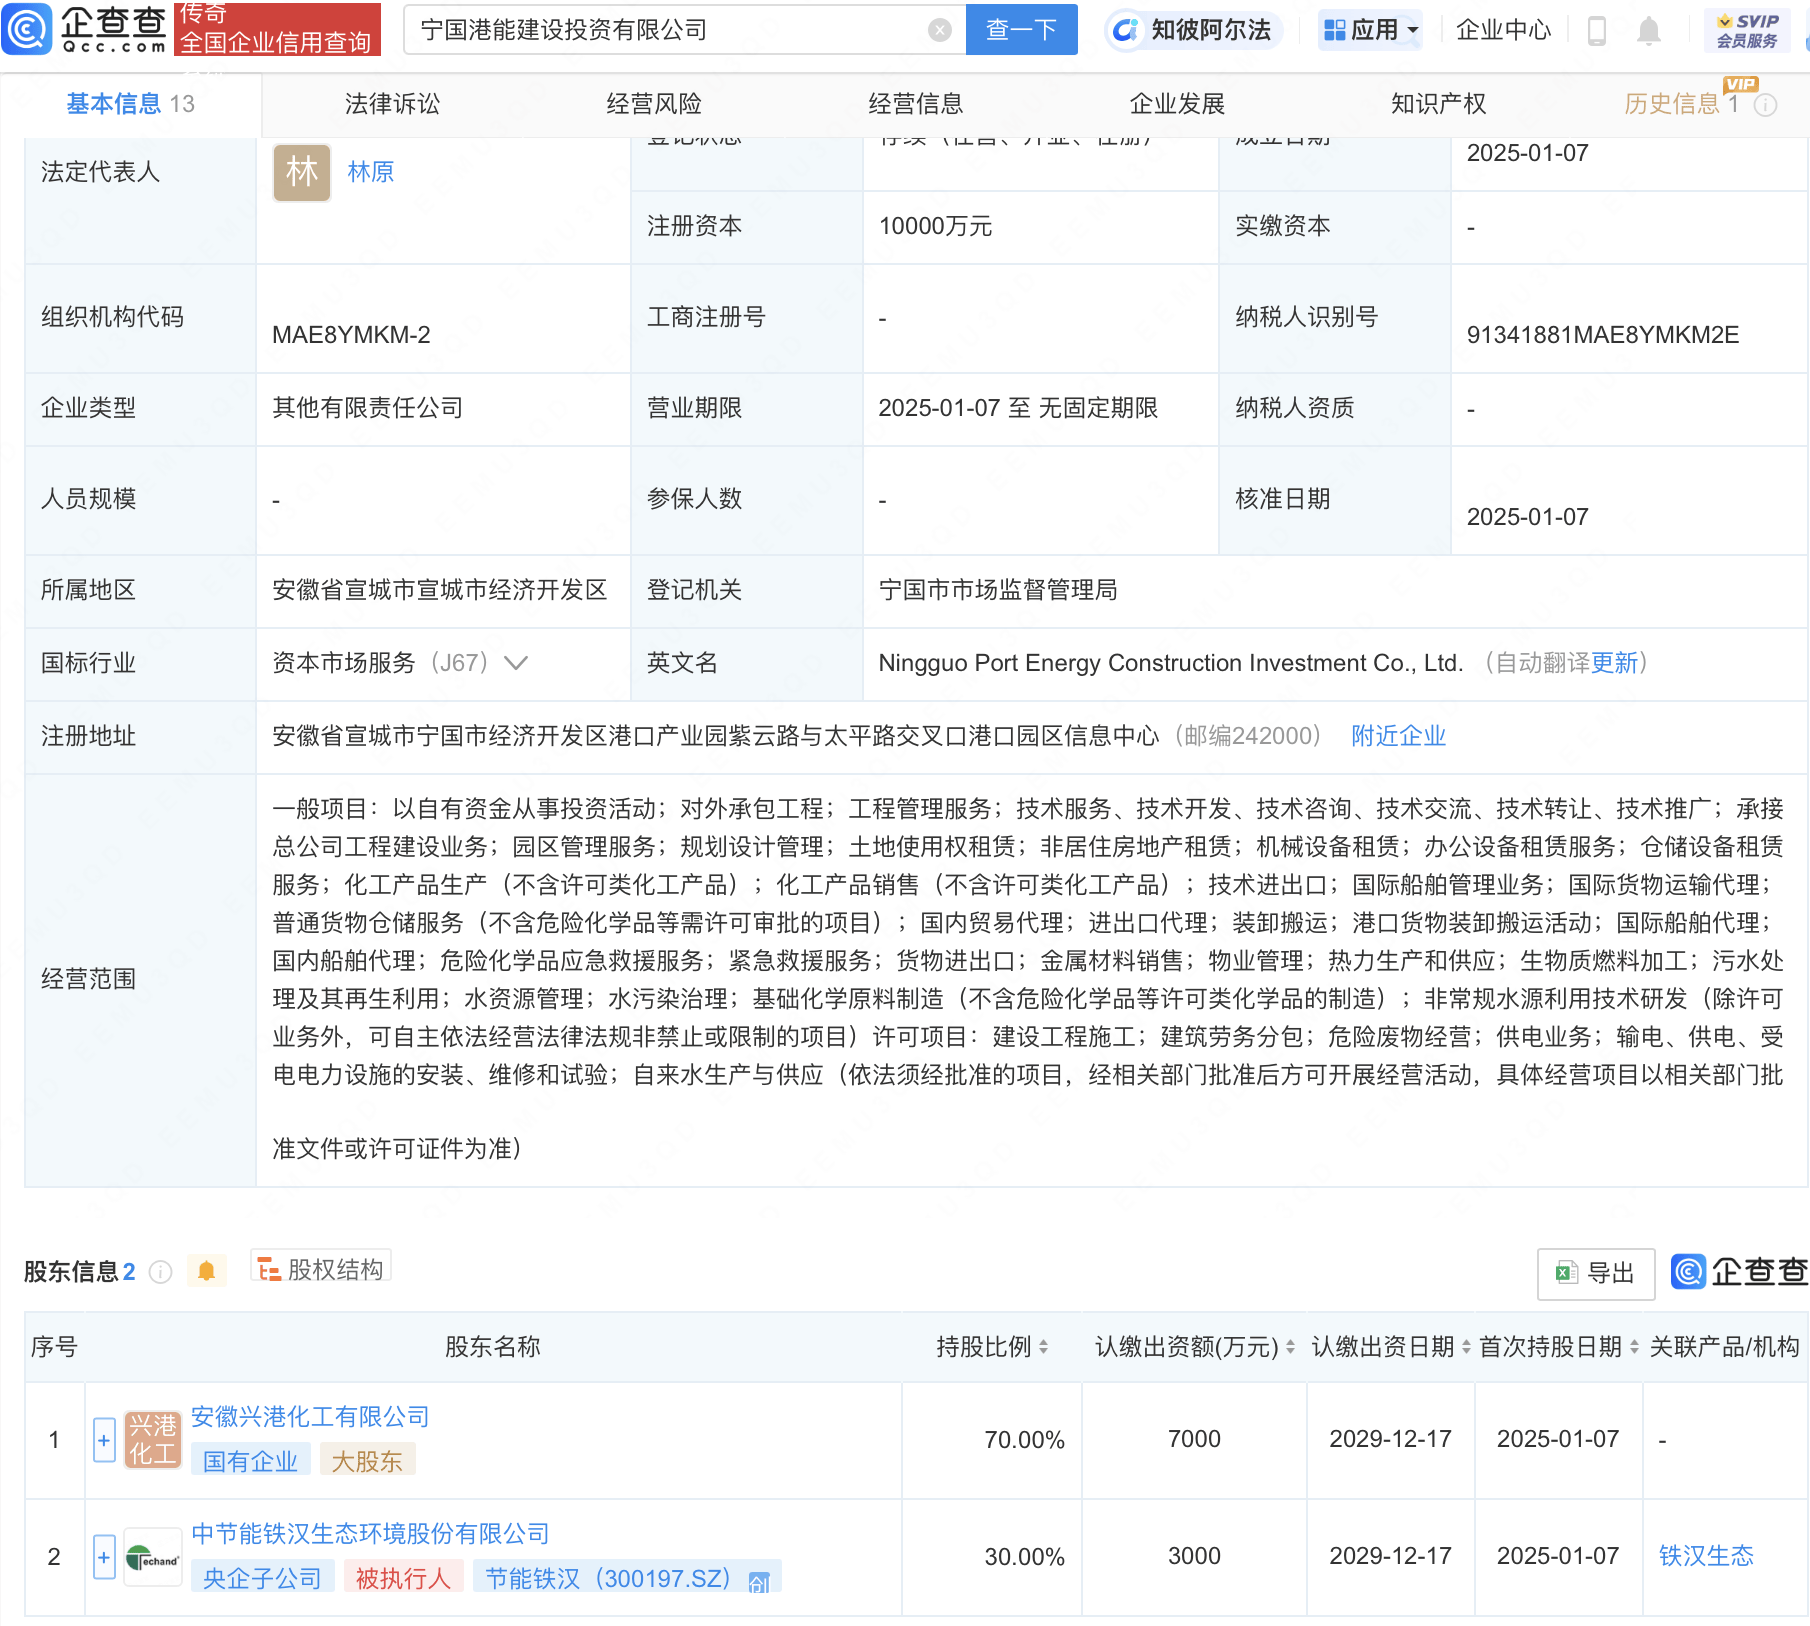Click the 兴港化工 shareholder logo
Viewport: 1810px width, 1626px height.
point(153,1440)
